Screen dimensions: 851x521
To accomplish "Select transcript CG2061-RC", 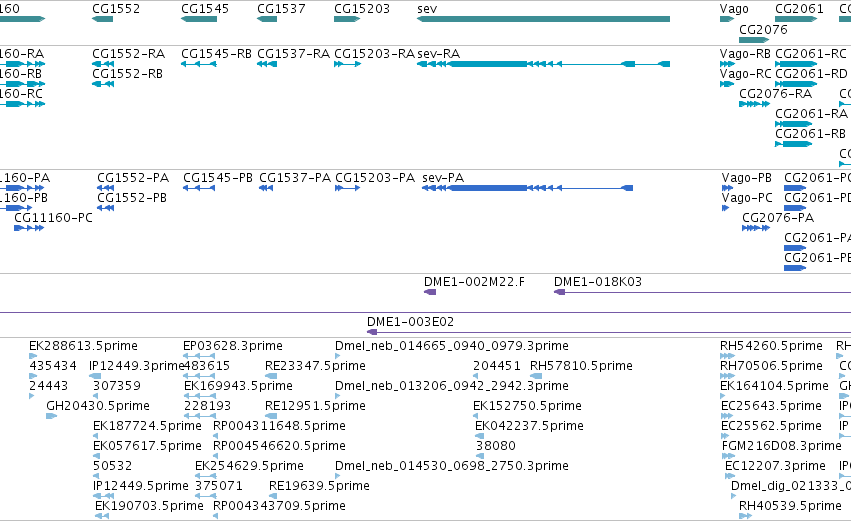I will pyautogui.click(x=796, y=64).
